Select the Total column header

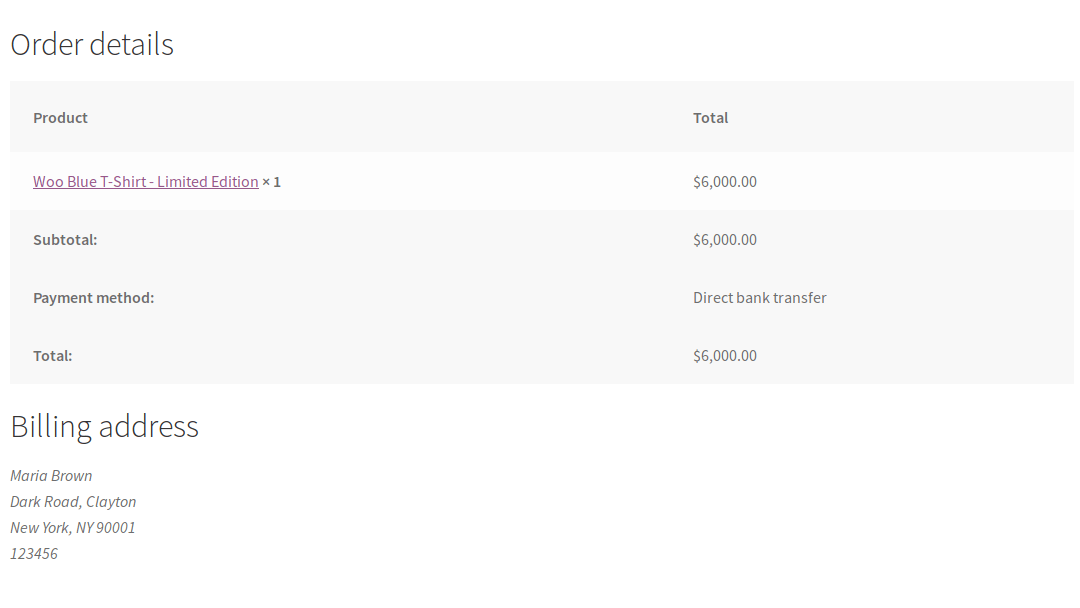710,117
